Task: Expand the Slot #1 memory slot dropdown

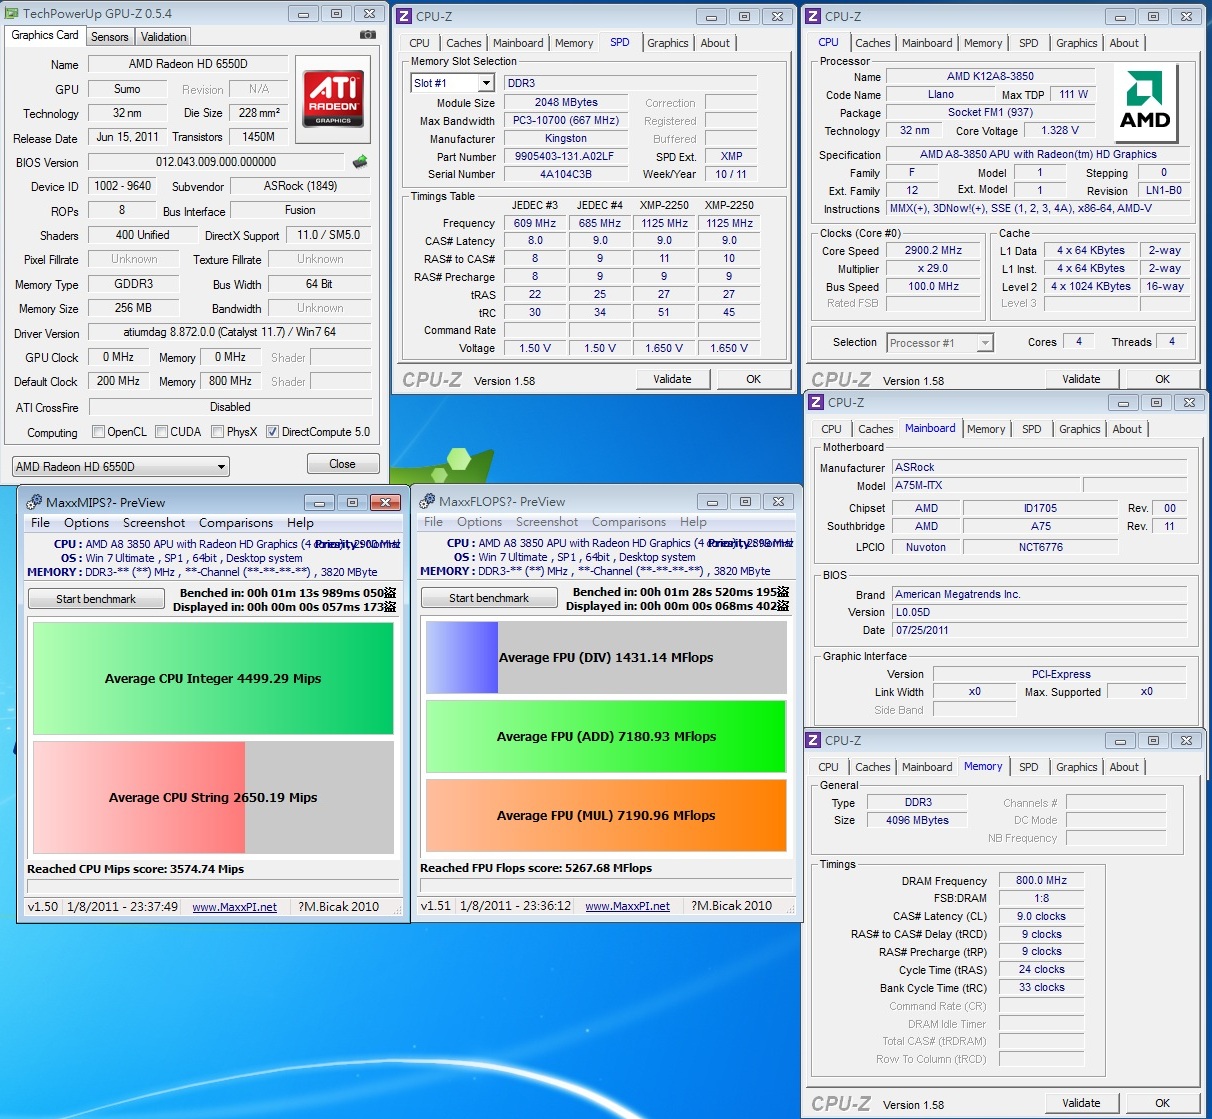Action: pyautogui.click(x=486, y=83)
